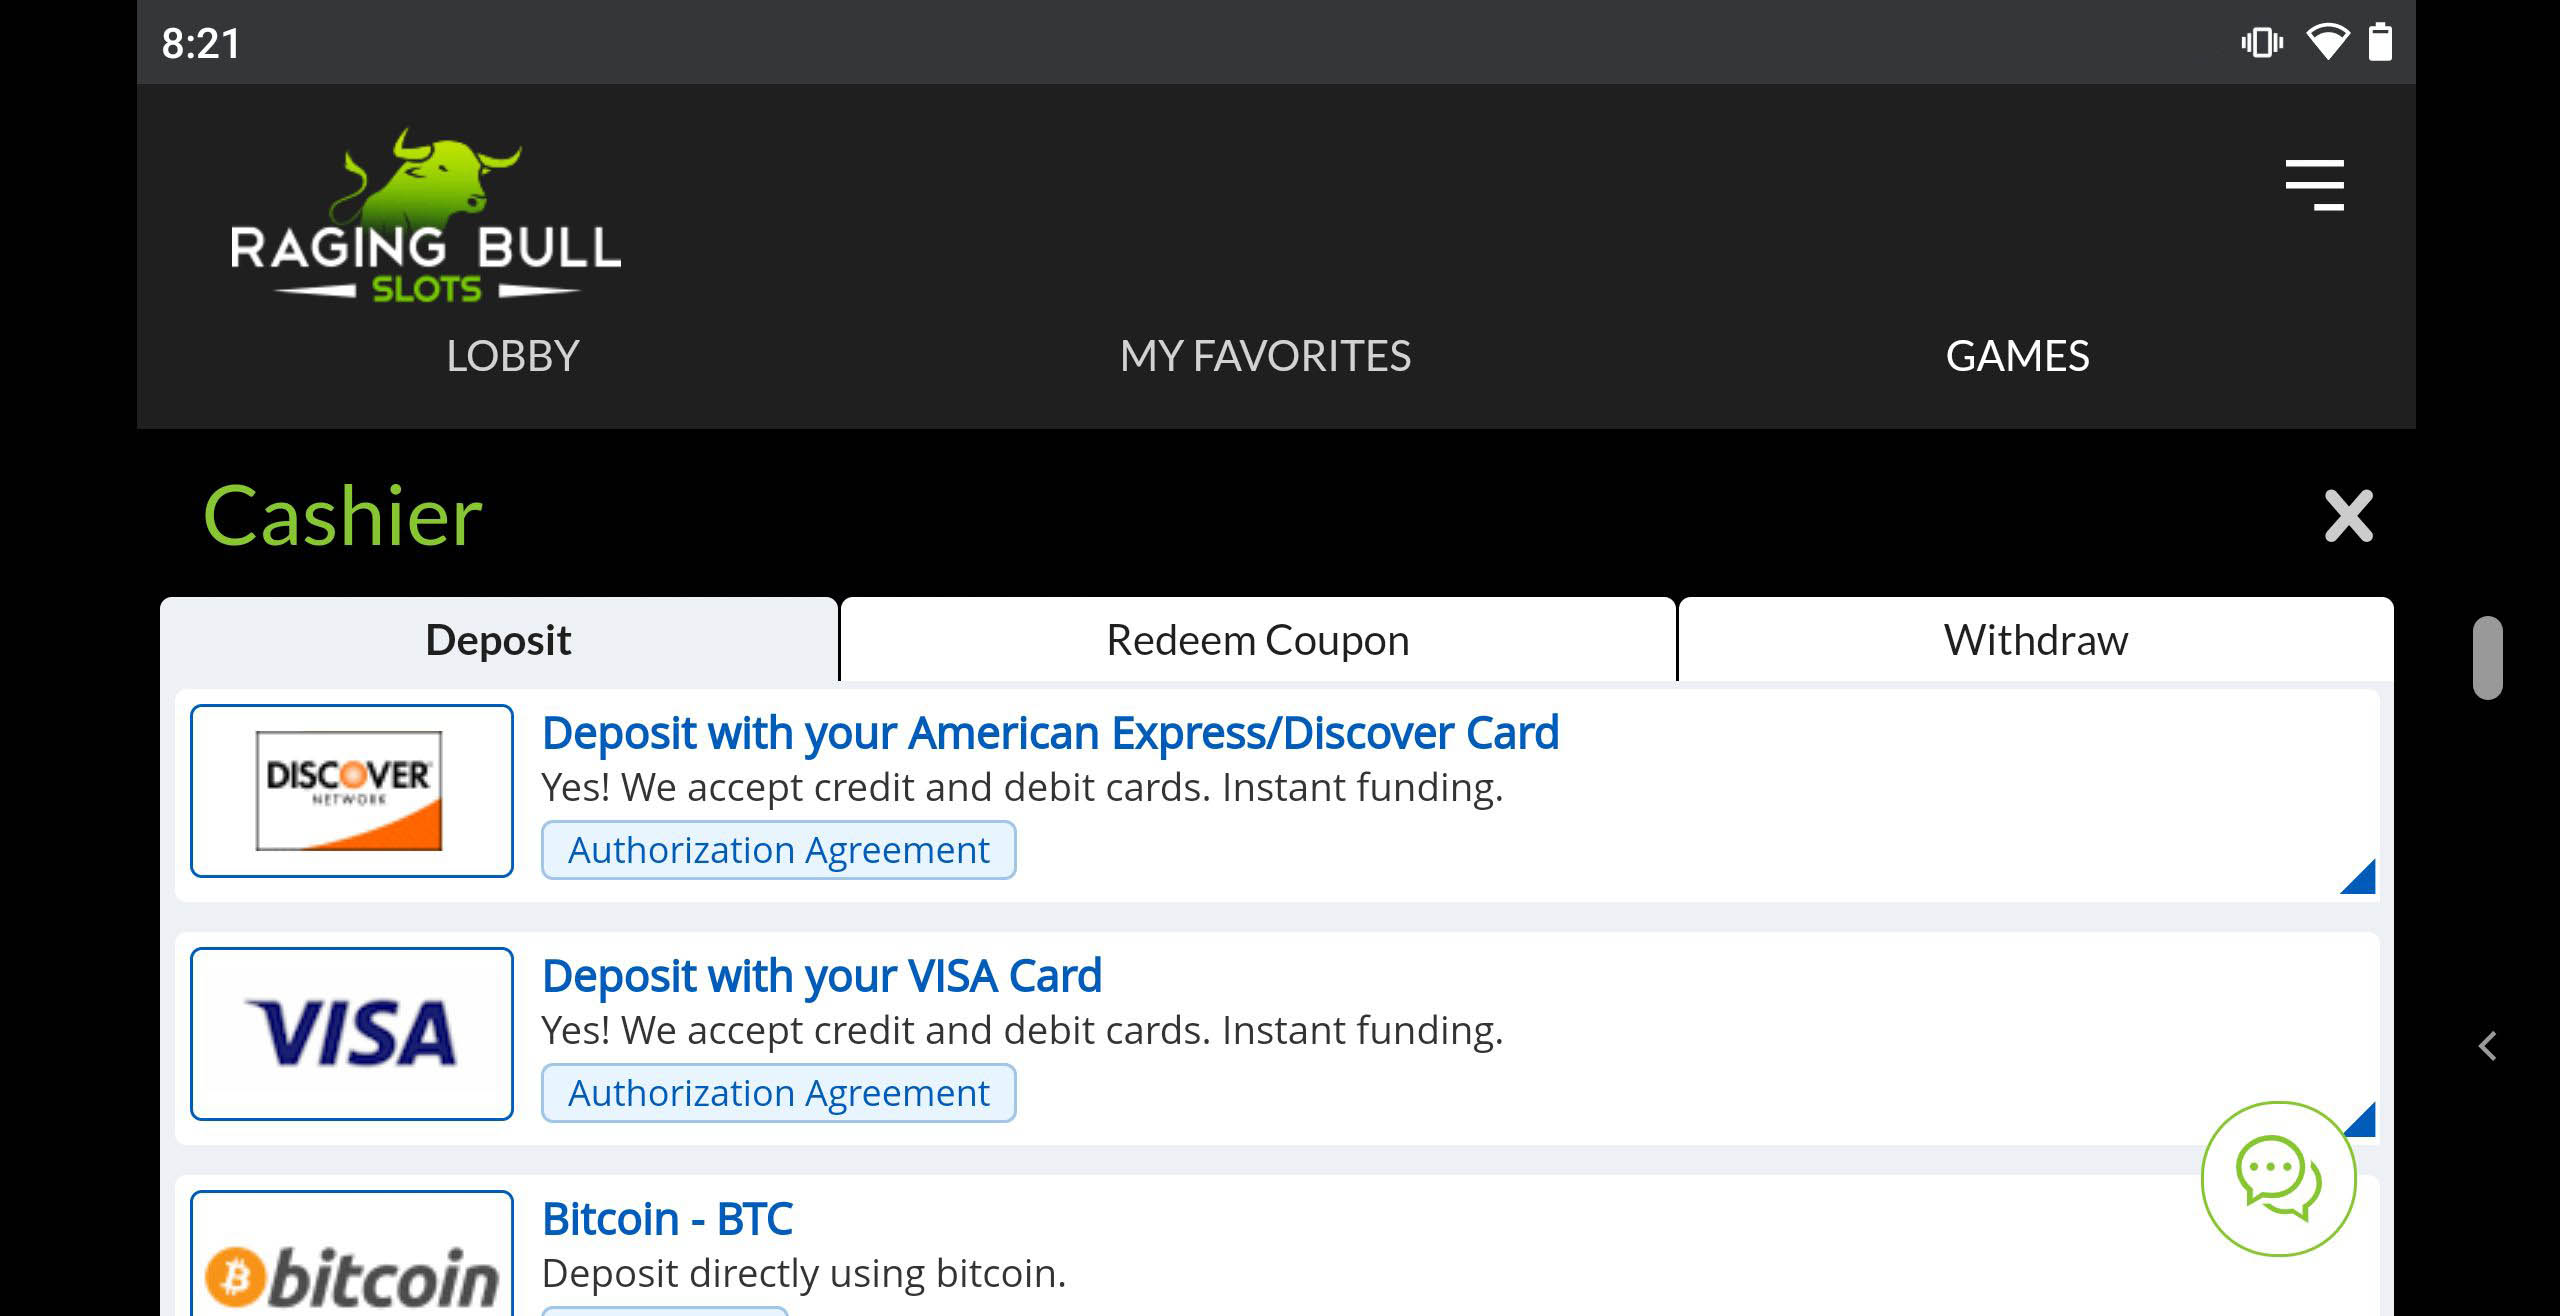Image resolution: width=2560 pixels, height=1316 pixels.
Task: Tap the battery status icon
Action: (x=2380, y=43)
